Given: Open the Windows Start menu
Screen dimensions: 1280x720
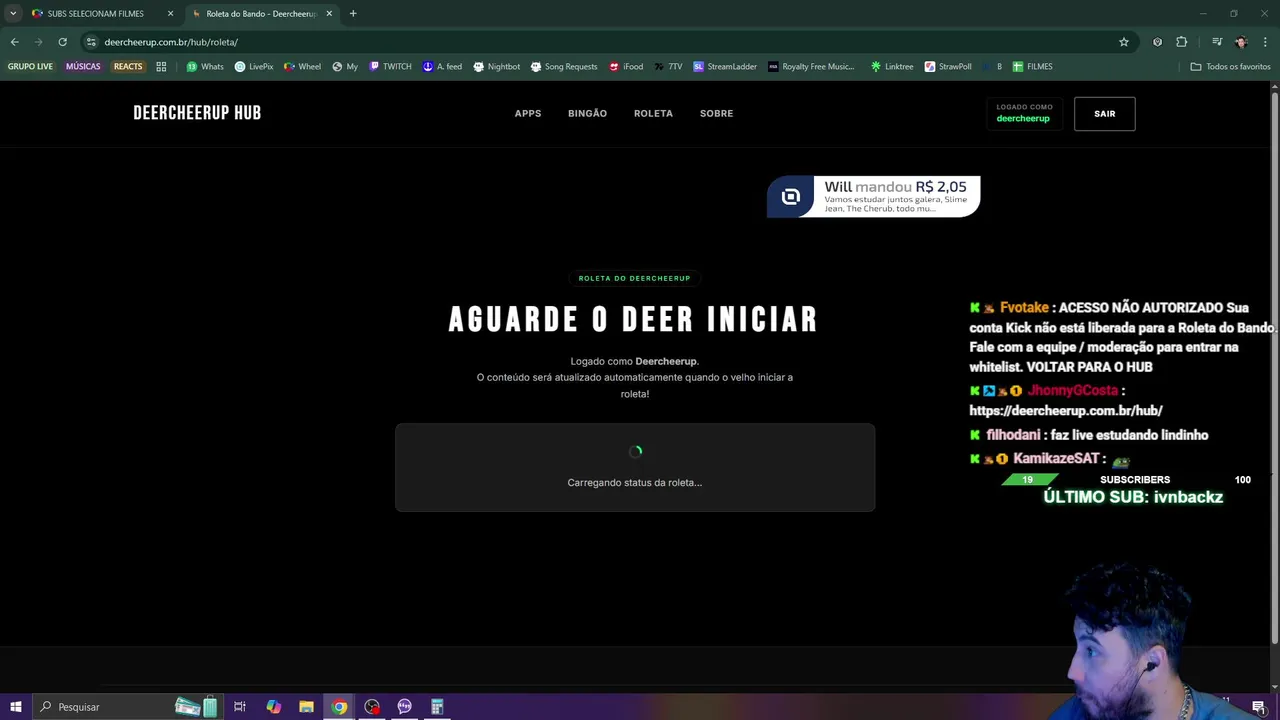Looking at the screenshot, I should pyautogui.click(x=15, y=707).
